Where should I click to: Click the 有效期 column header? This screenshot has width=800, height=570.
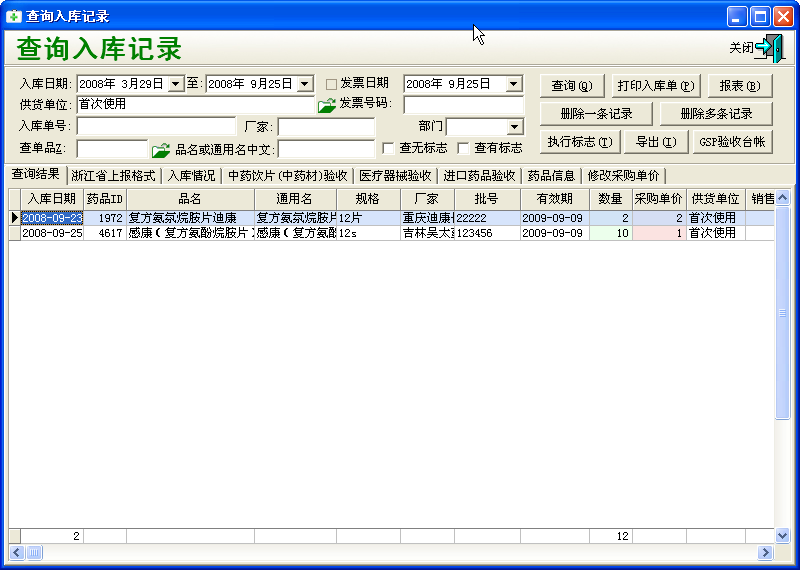(555, 199)
